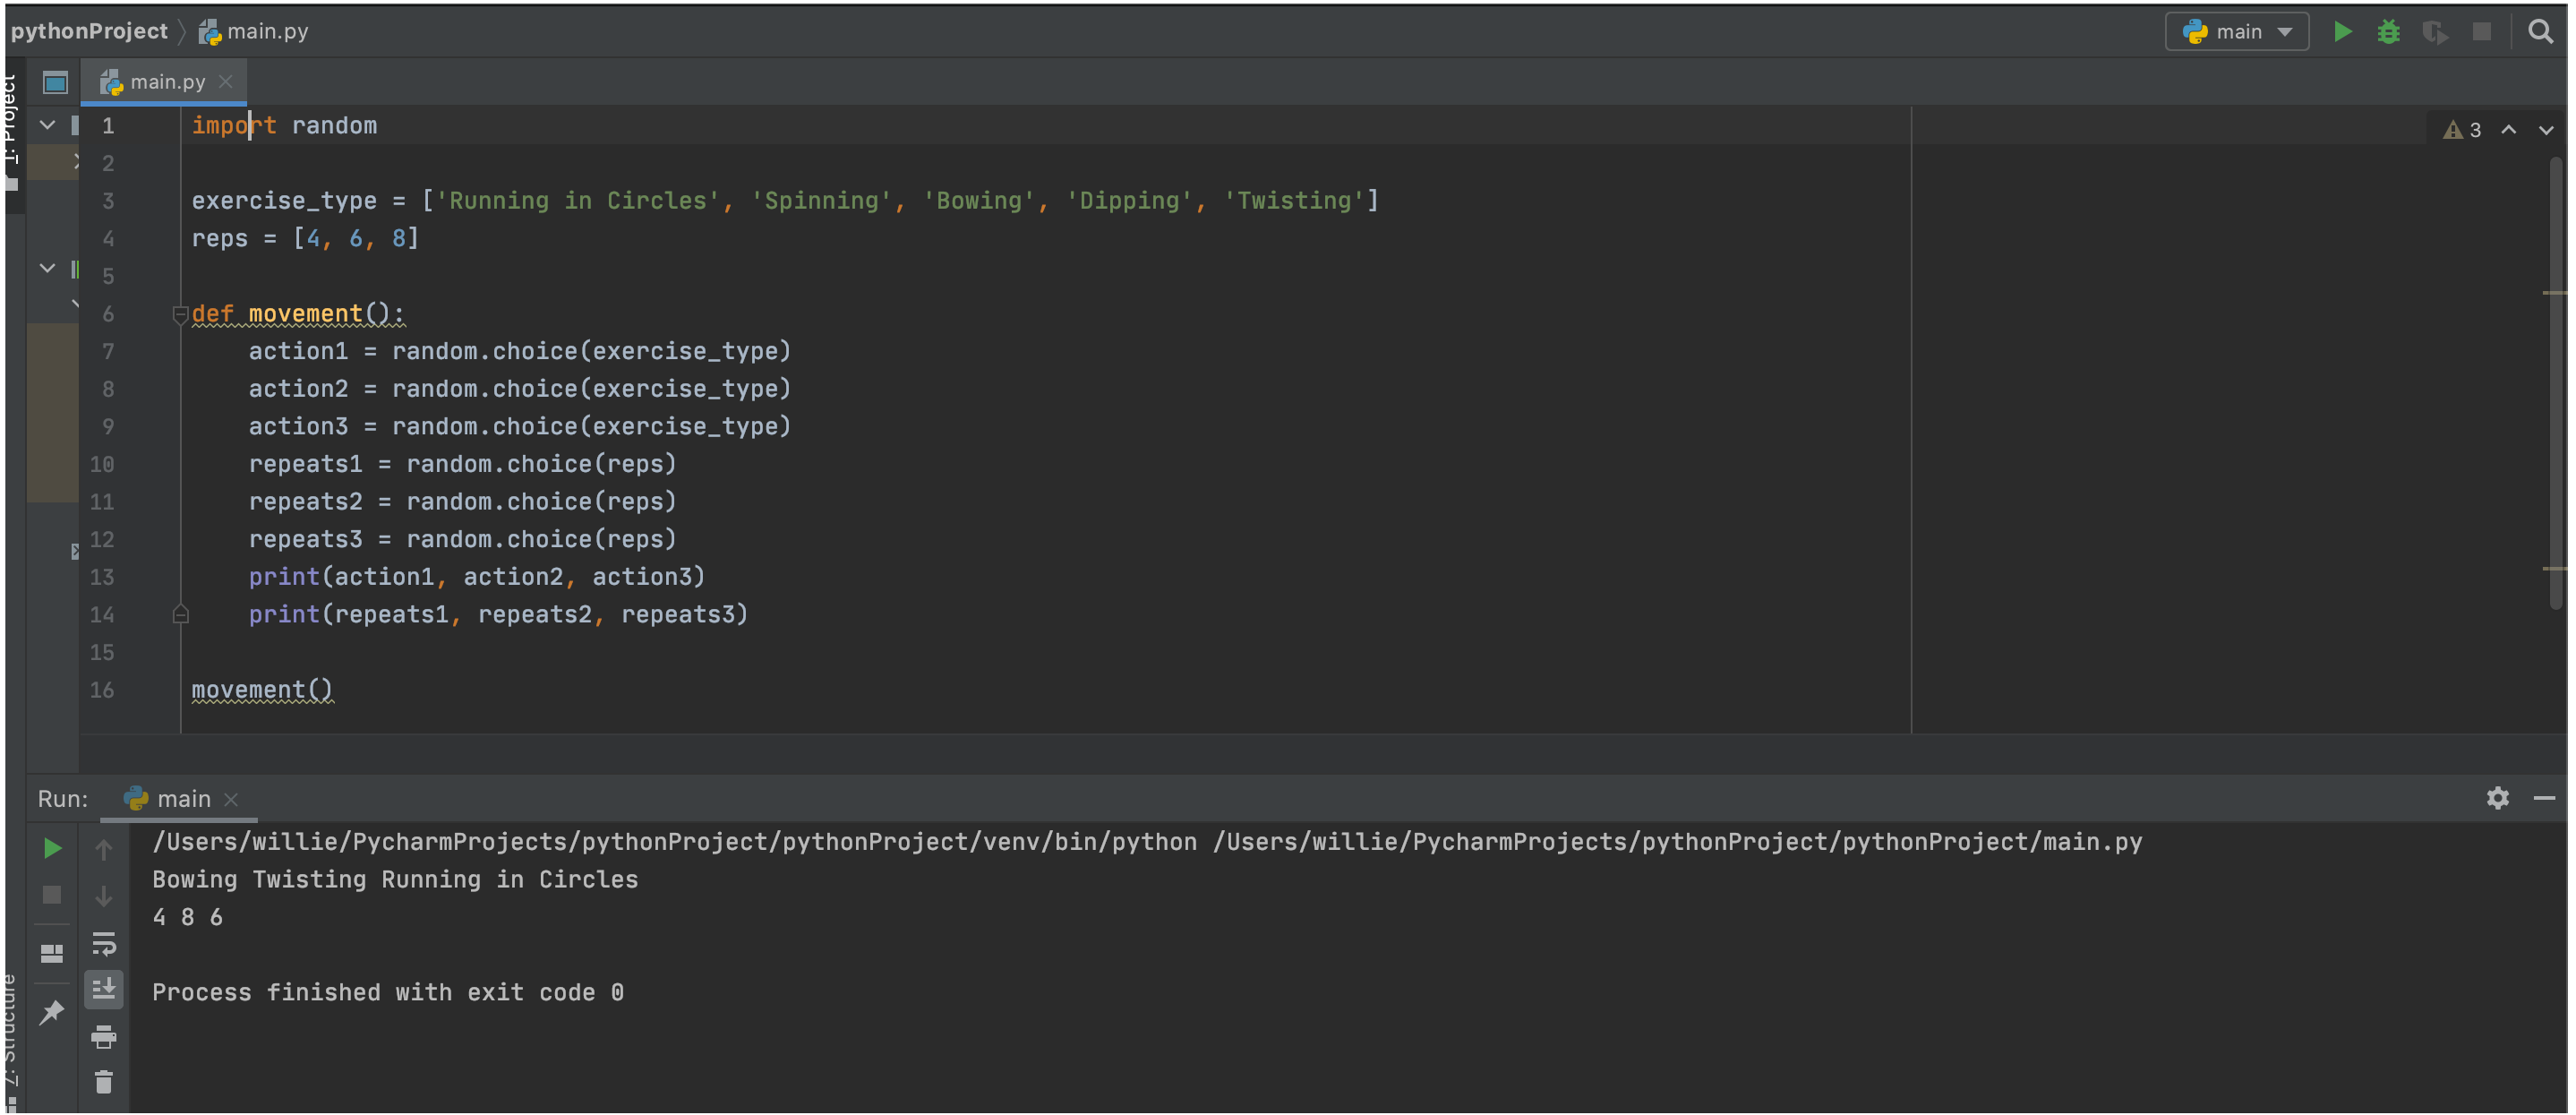Click the Run with Coverage shield icon

(x=2434, y=32)
